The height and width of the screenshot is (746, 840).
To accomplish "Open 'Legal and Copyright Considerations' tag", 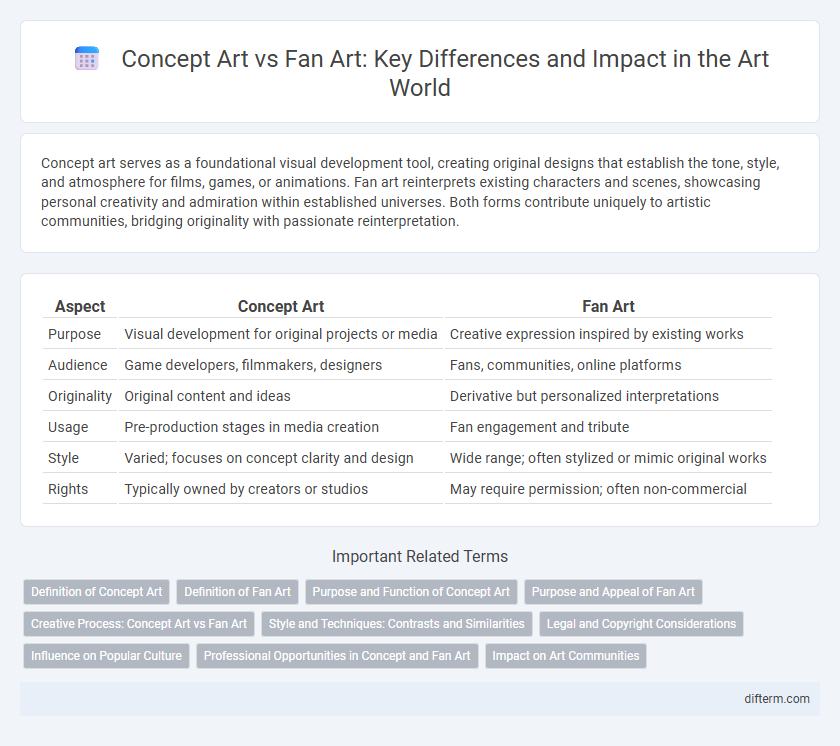I will point(641,624).
